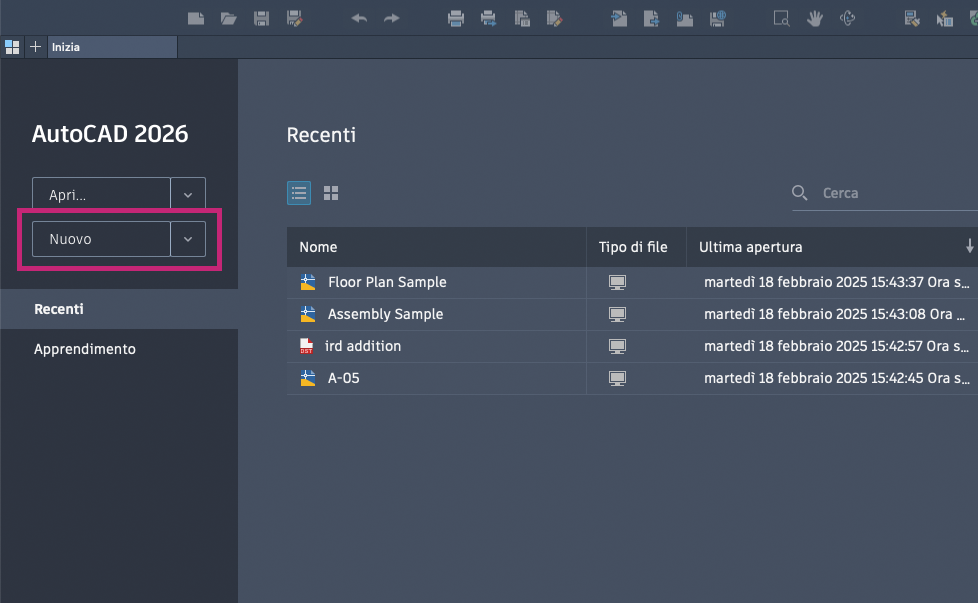The width and height of the screenshot is (978, 603).
Task: Click the search magnifier icon
Action: coord(800,193)
